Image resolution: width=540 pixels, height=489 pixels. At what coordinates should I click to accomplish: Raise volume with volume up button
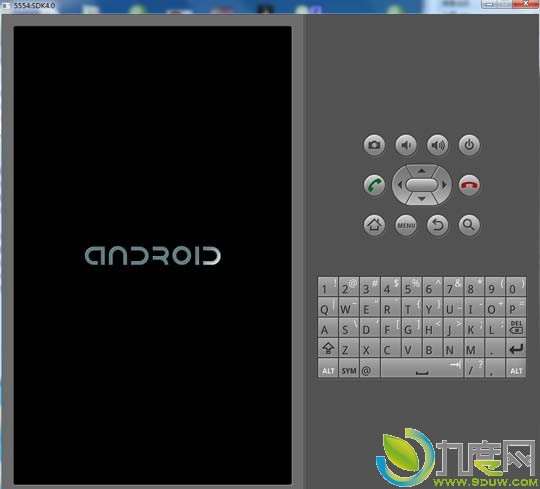tap(438, 145)
